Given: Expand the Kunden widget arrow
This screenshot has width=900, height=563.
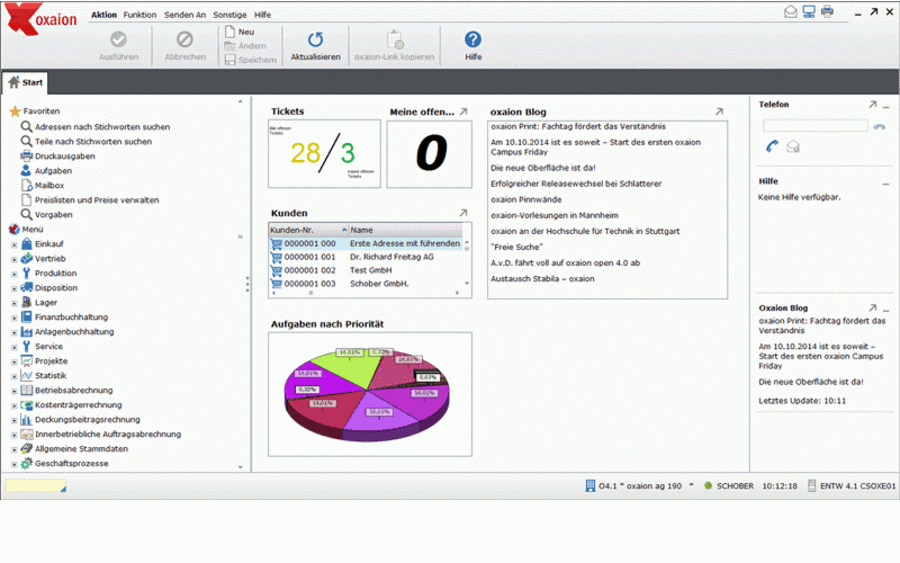Looking at the screenshot, I should [464, 213].
